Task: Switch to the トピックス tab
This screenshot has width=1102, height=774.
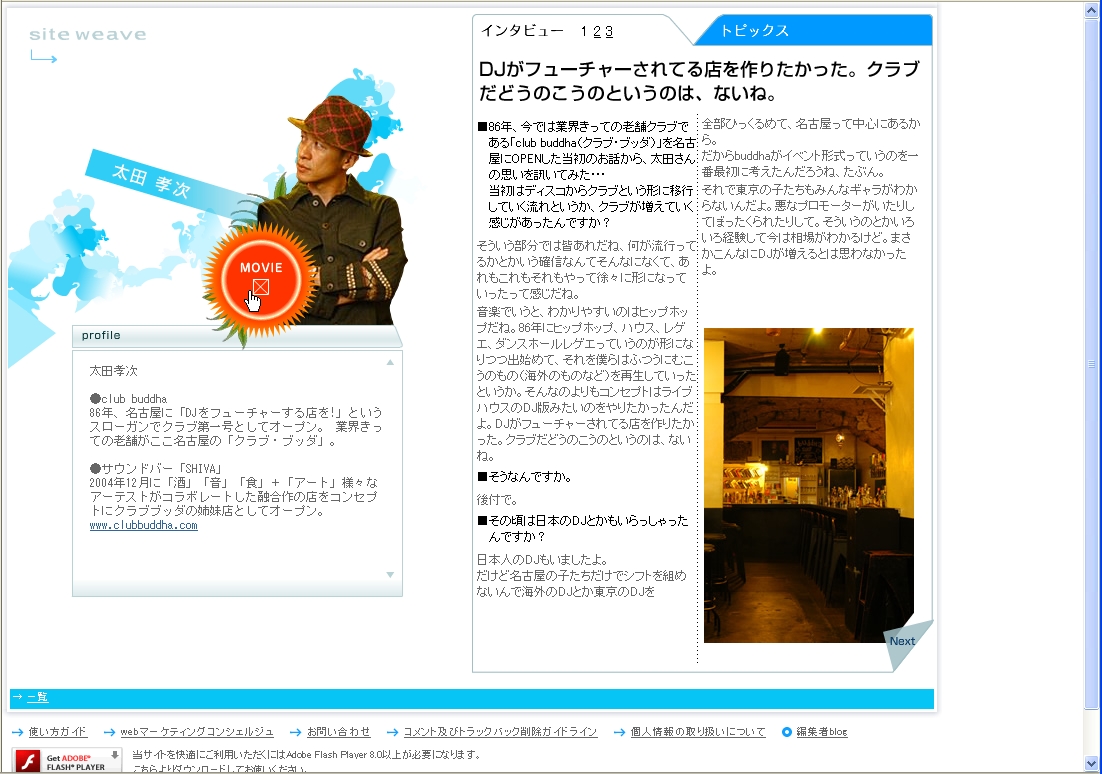Action: coord(755,31)
